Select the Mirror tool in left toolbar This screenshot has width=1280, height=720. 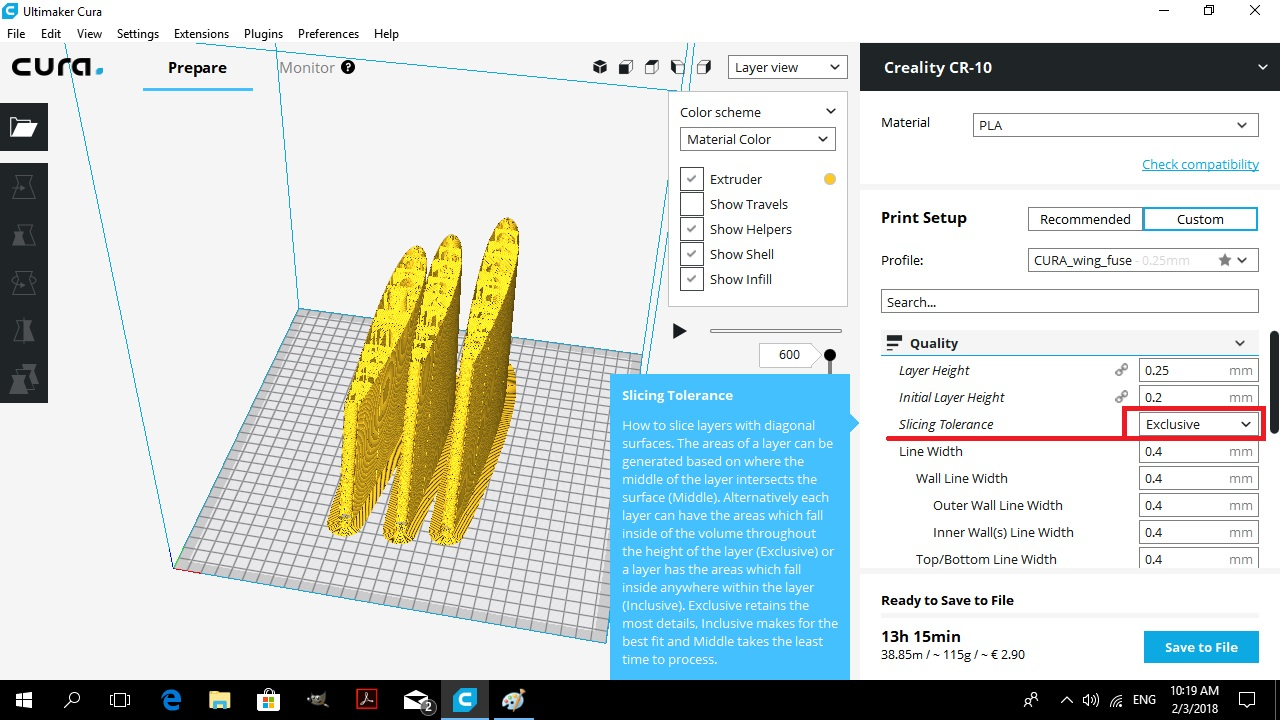[x=23, y=331]
